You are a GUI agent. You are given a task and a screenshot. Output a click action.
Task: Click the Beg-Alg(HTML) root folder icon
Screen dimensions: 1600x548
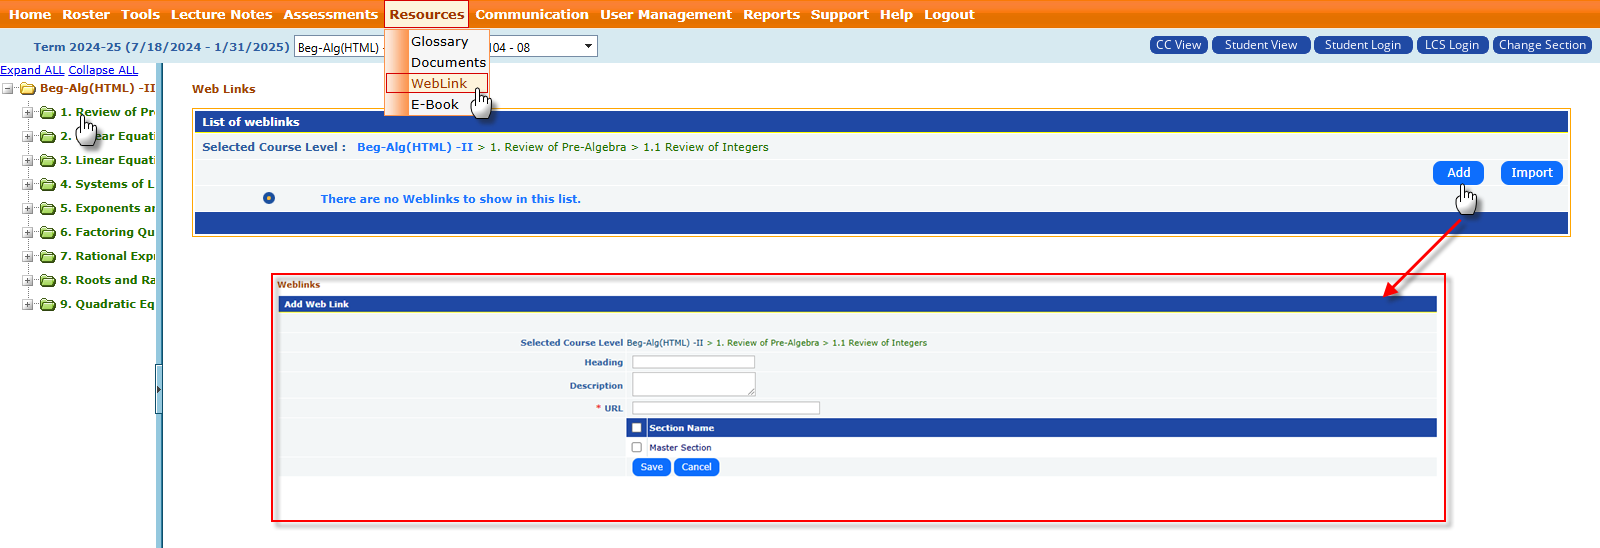pos(28,89)
